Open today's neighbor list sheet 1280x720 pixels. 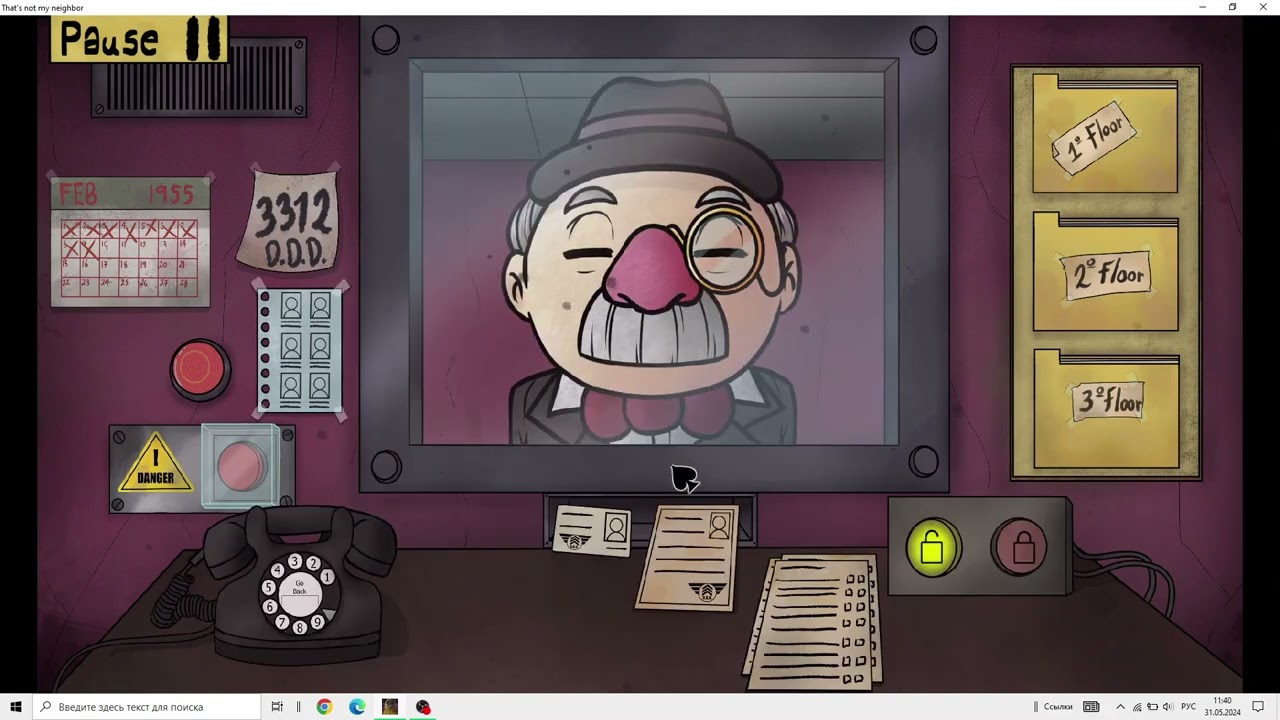tap(300, 350)
